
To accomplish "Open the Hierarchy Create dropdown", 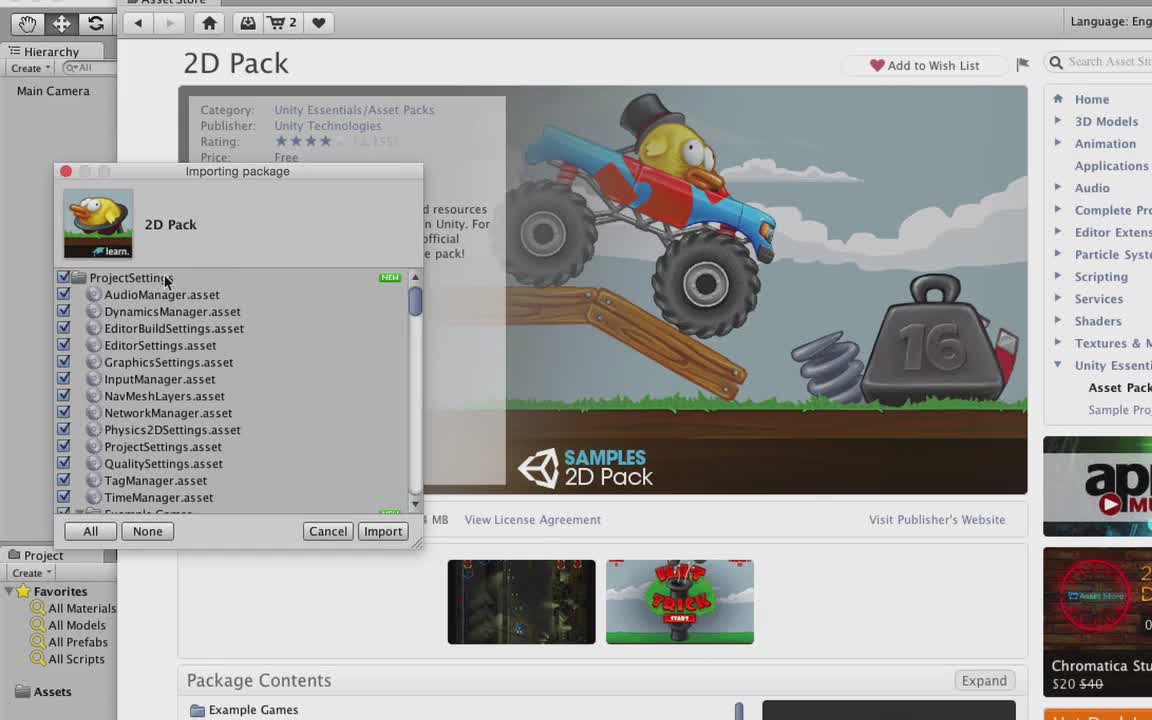I will [x=30, y=68].
